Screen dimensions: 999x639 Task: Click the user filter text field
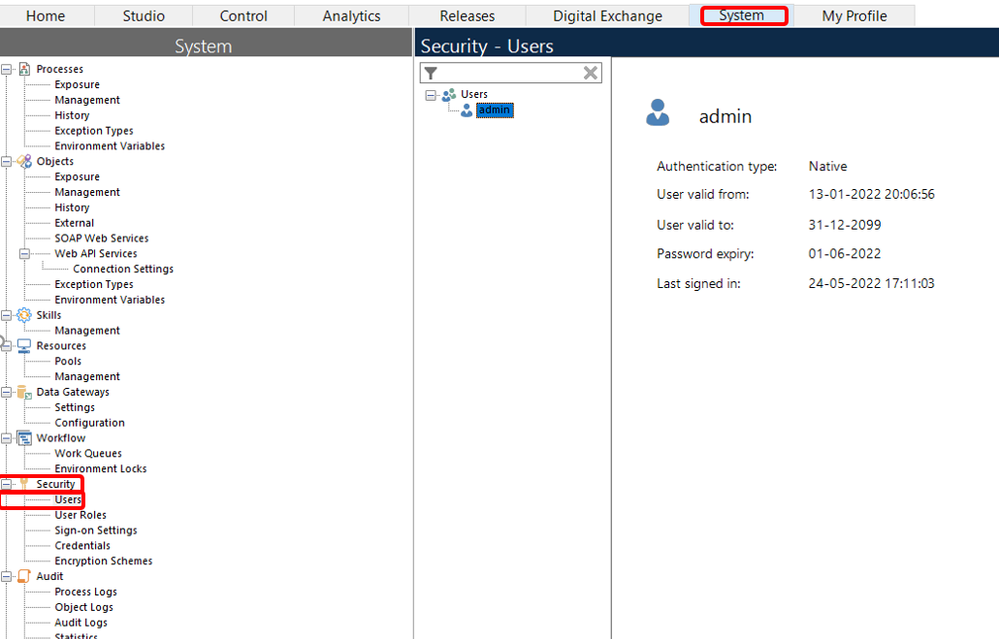pyautogui.click(x=510, y=73)
